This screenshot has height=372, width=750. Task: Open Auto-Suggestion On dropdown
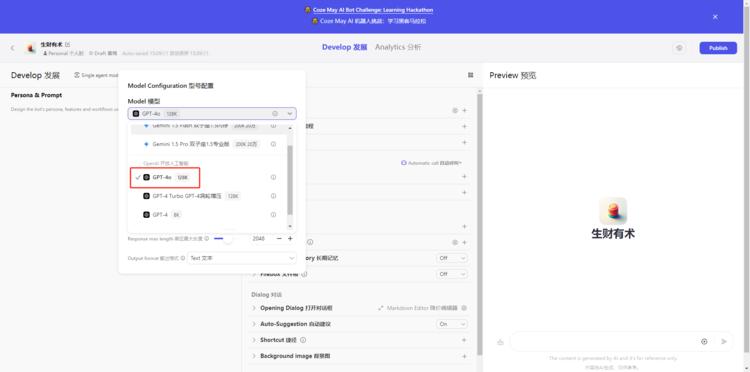click(x=452, y=324)
